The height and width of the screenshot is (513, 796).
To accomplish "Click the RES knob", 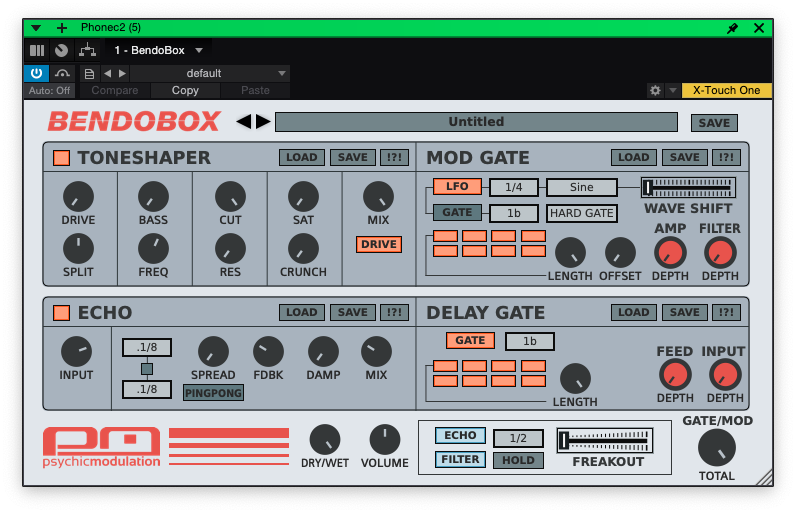I will click(230, 249).
